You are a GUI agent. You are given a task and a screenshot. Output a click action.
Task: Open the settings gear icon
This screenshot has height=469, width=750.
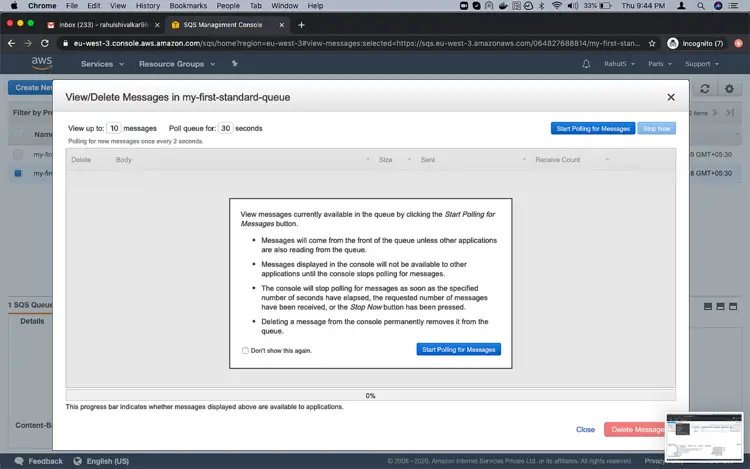point(729,88)
